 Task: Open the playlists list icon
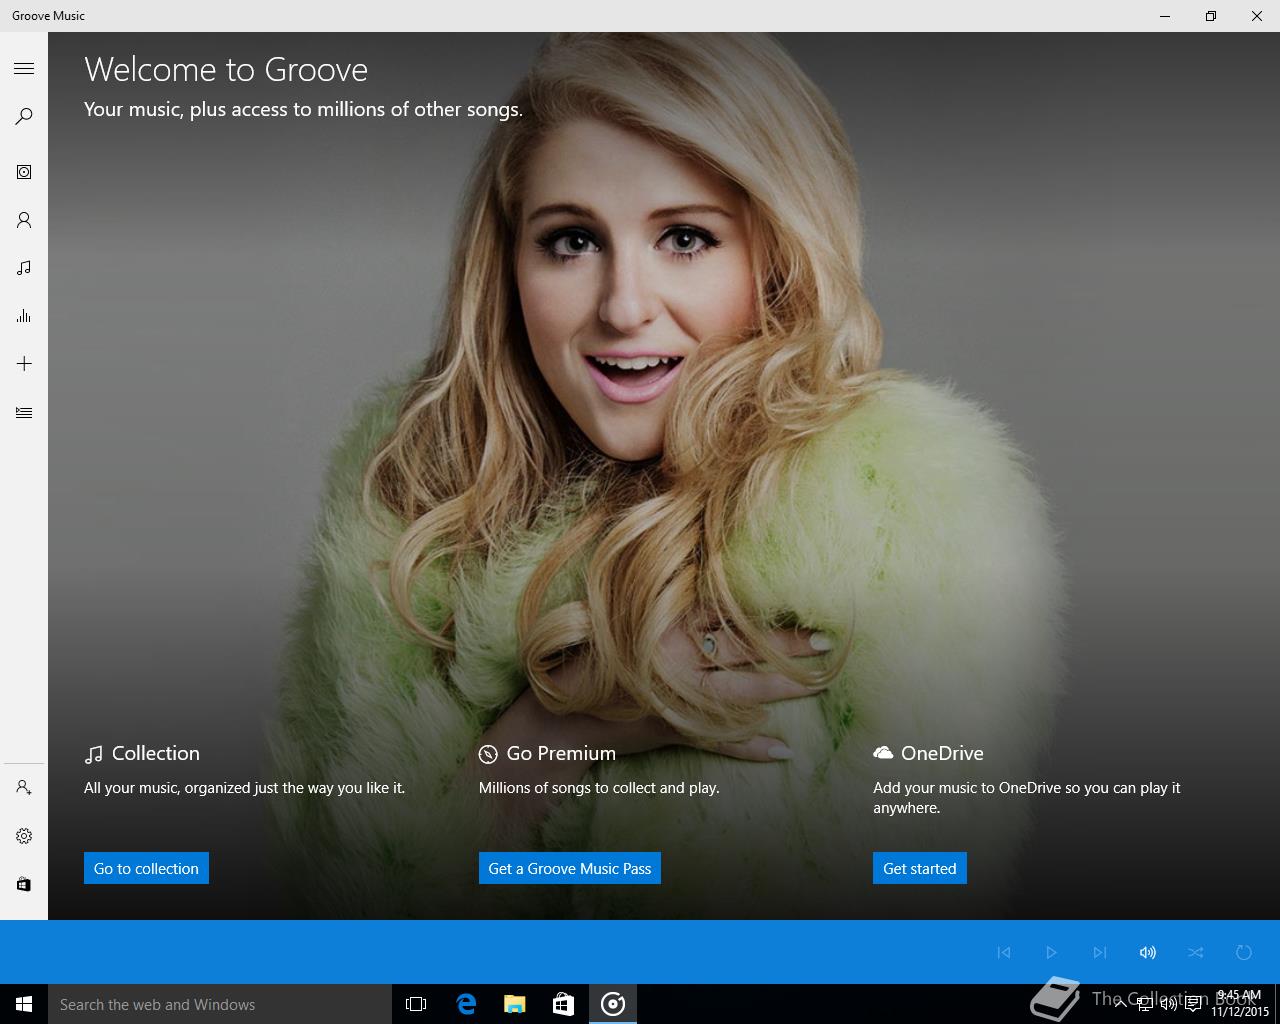(24, 412)
